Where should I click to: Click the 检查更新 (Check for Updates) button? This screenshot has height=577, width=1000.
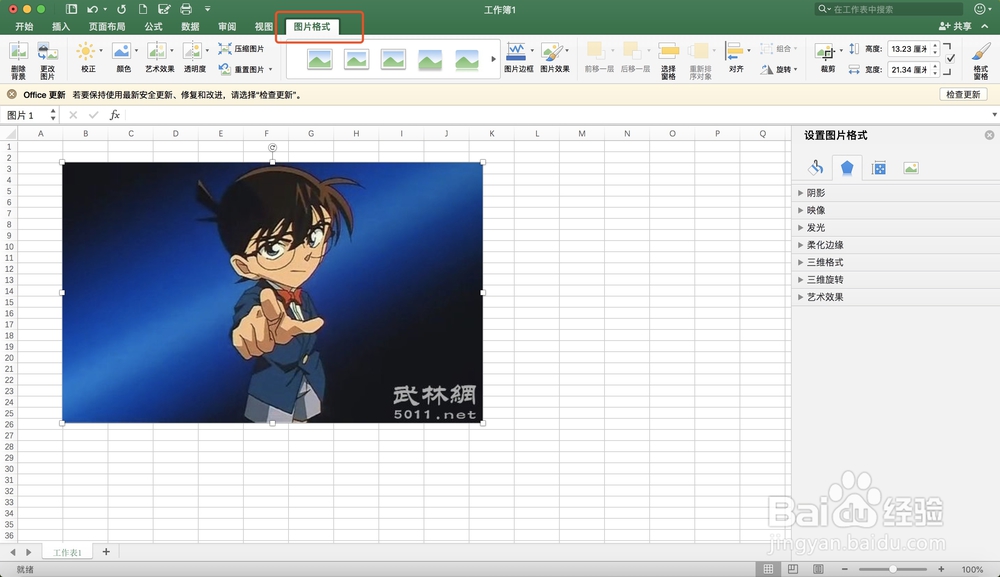[963, 94]
